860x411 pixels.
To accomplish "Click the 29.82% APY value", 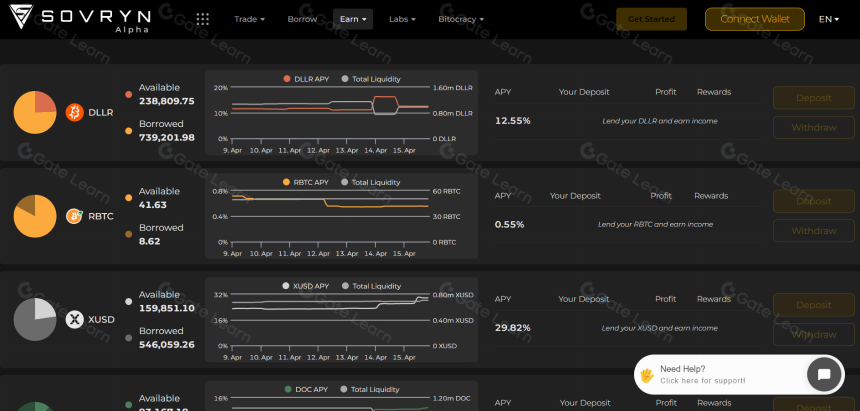I will pyautogui.click(x=512, y=328).
